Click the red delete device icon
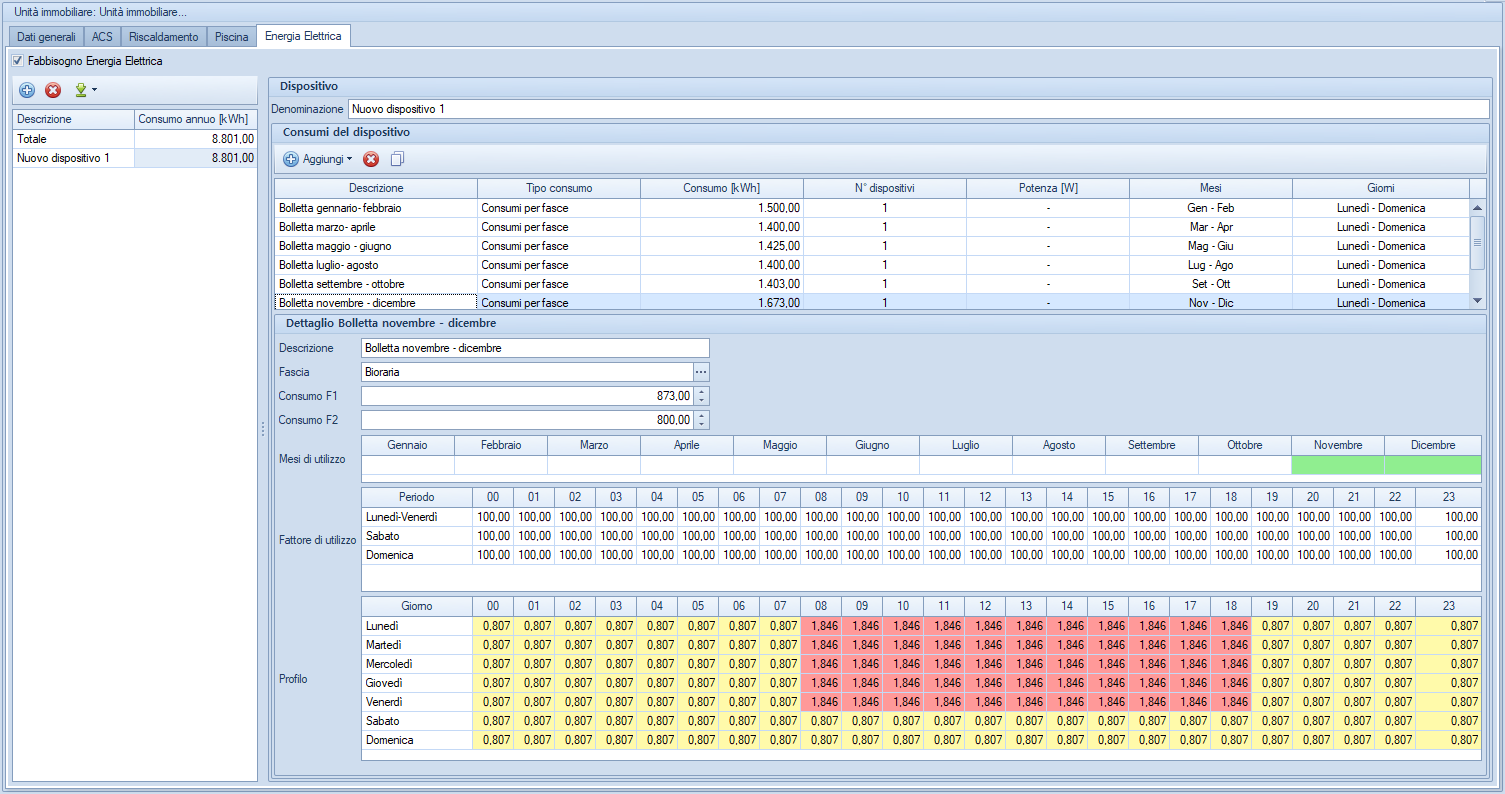Viewport: 1505px width, 794px height. tap(53, 90)
